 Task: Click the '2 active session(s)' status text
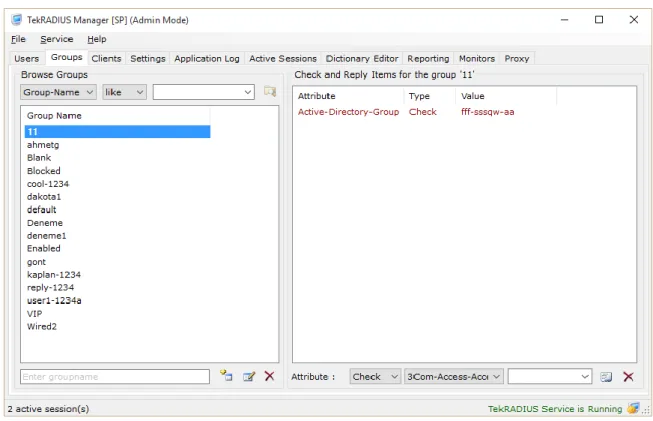[x=48, y=409]
